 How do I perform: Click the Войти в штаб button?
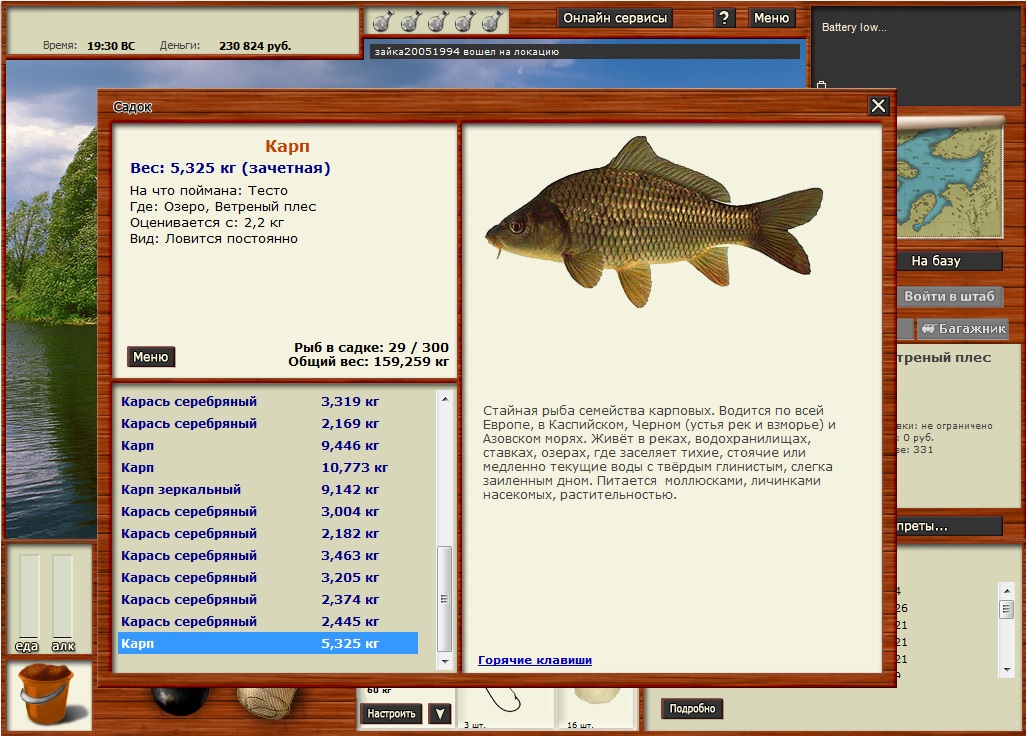tap(949, 296)
